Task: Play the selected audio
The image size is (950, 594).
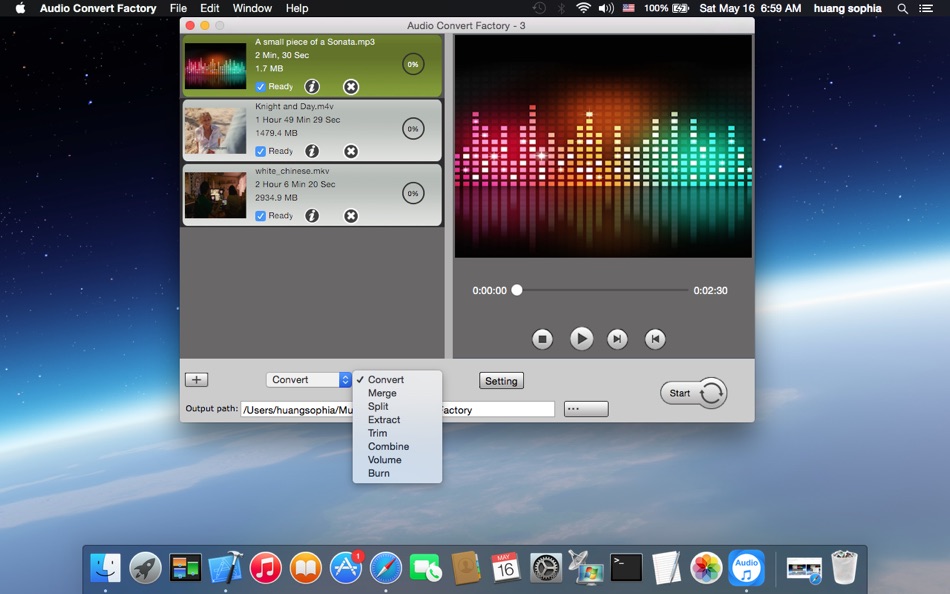Action: point(581,338)
